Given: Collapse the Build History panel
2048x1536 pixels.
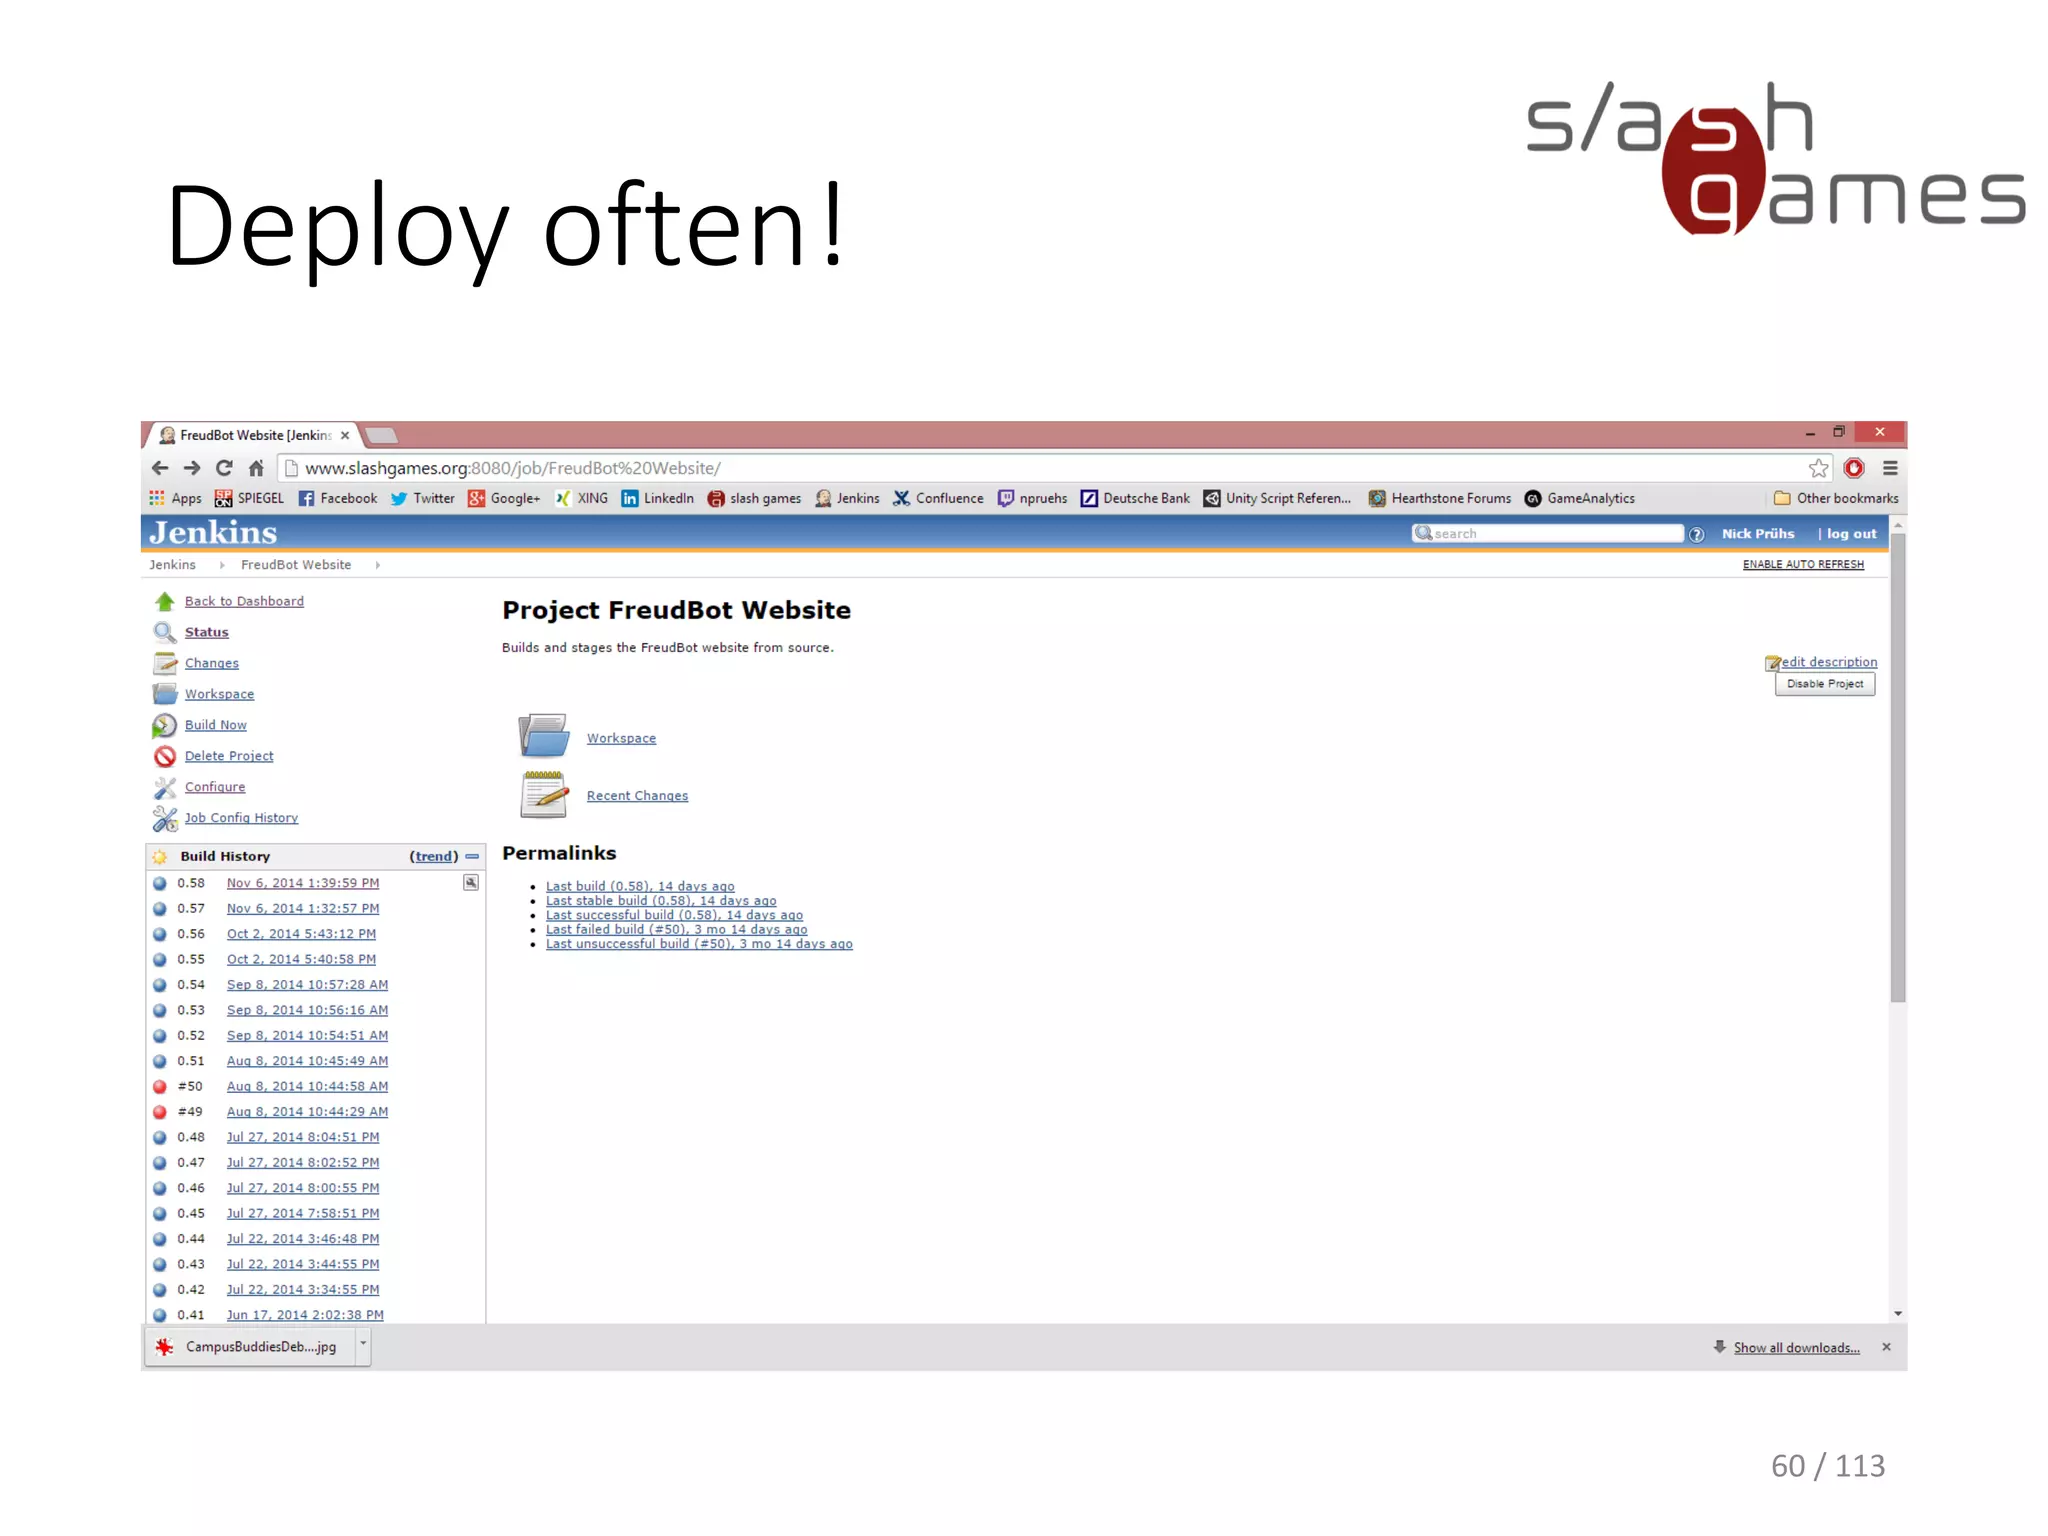Looking at the screenshot, I should click(472, 856).
